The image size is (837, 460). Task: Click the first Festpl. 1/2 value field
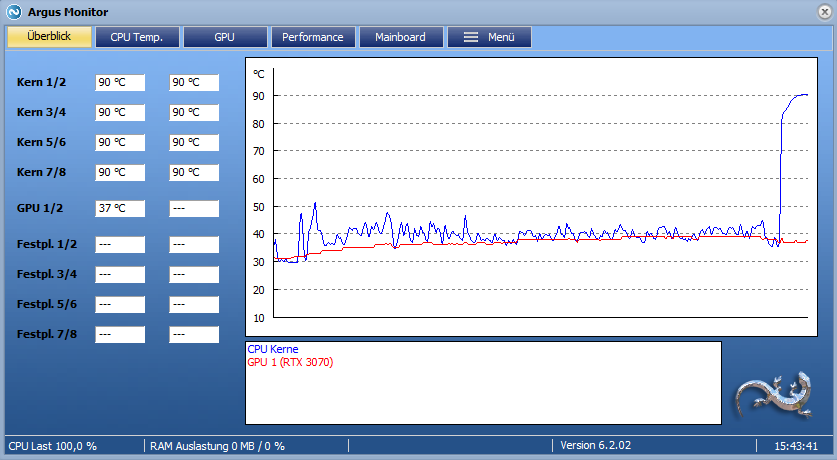[x=120, y=244]
